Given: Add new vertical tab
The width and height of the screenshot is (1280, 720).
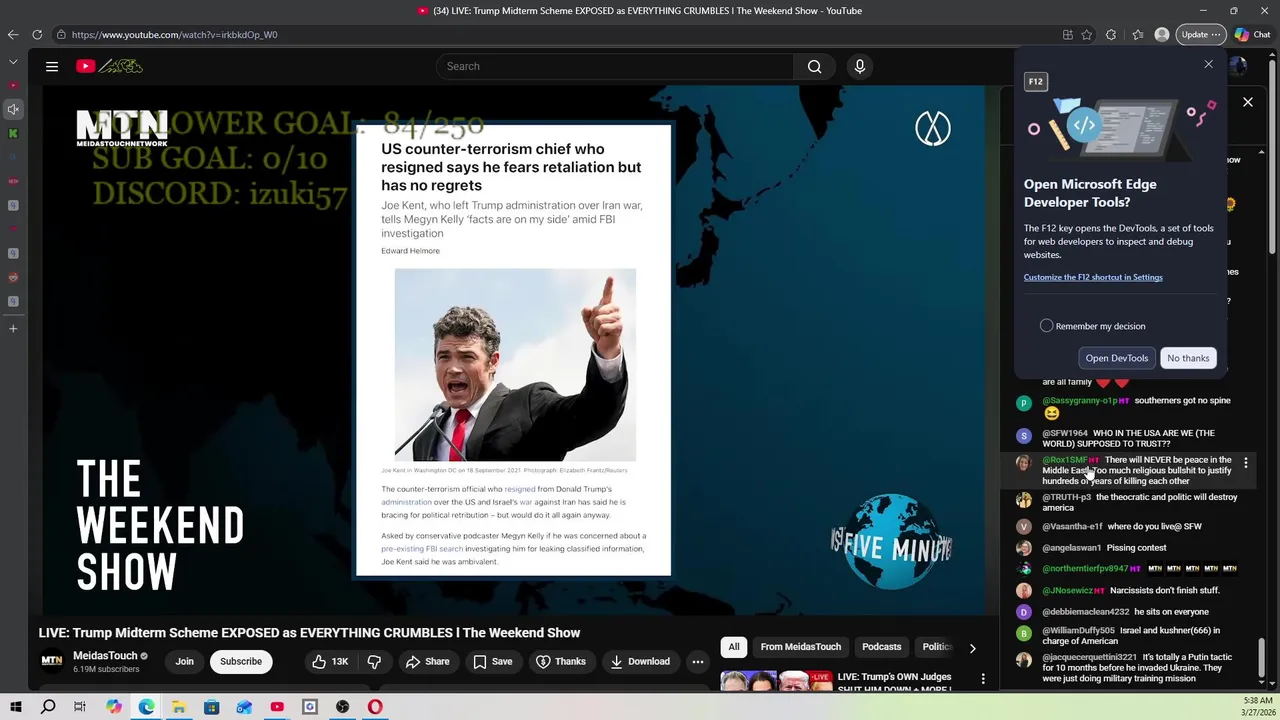Looking at the screenshot, I should point(13,328).
